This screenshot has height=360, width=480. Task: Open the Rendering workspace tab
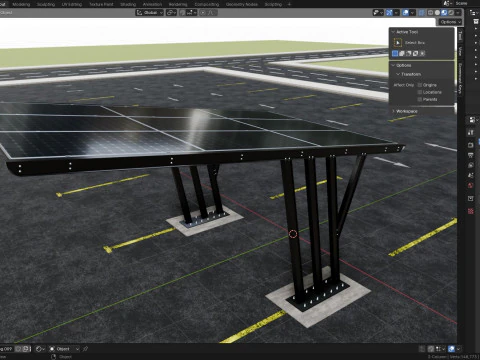coord(178,4)
